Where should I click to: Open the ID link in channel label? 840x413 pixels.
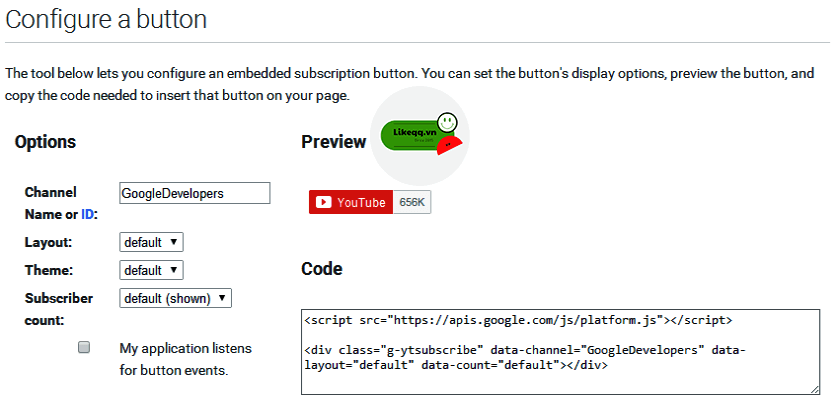pos(87,215)
